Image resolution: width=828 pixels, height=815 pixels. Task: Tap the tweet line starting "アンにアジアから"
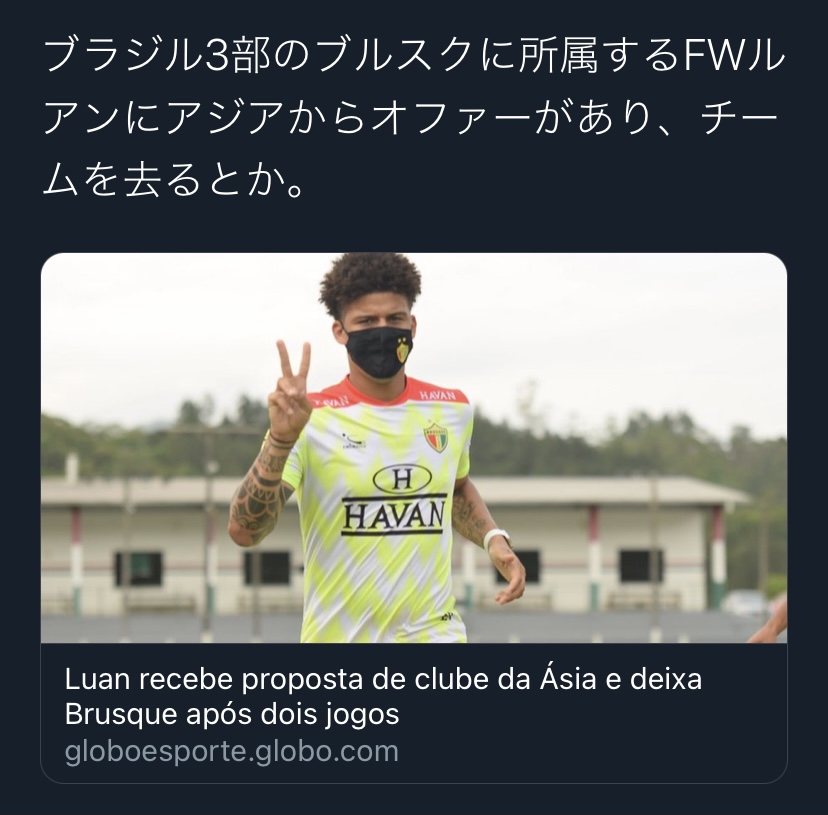(x=410, y=119)
